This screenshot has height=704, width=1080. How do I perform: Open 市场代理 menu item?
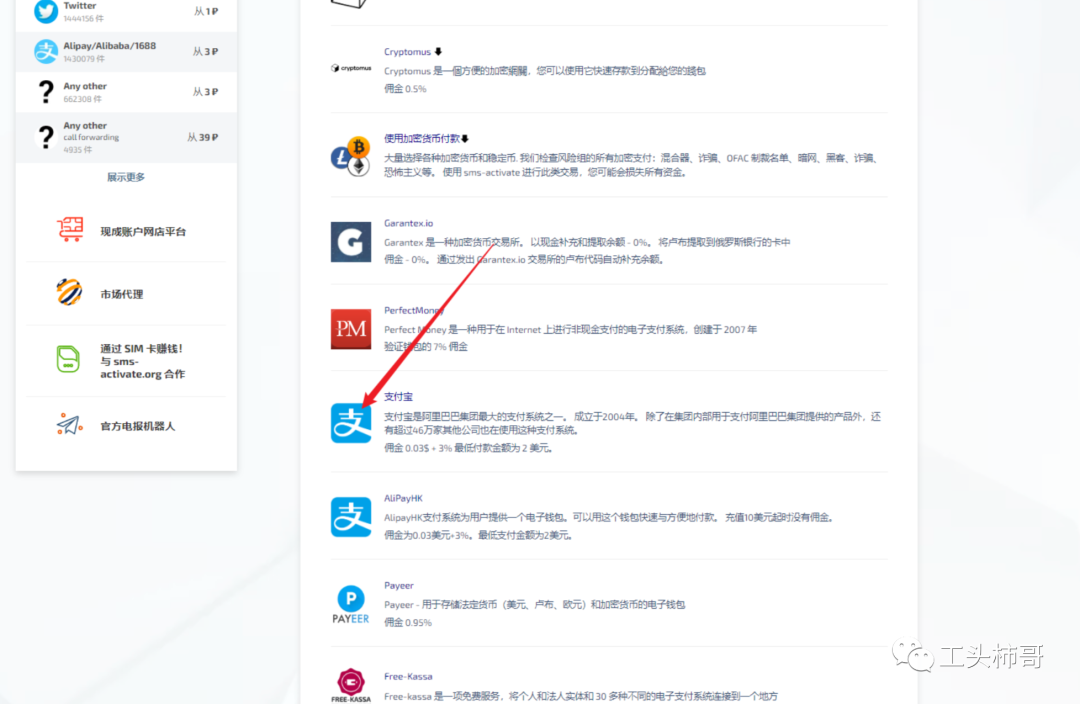click(121, 294)
